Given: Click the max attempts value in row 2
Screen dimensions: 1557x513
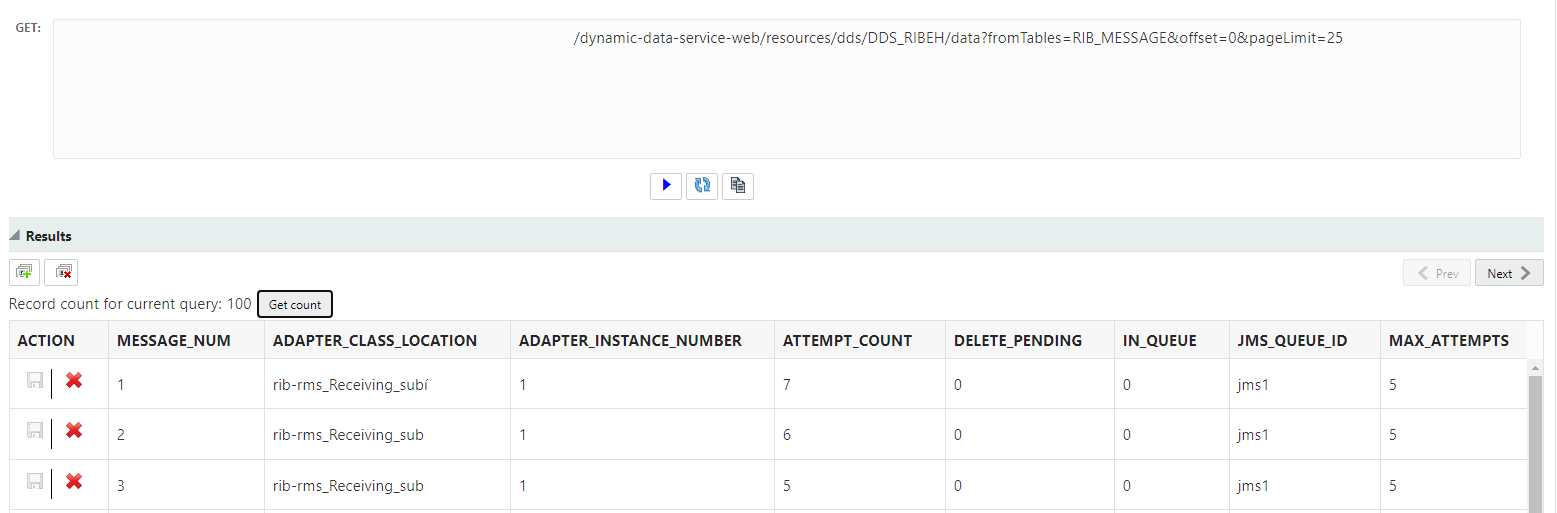Looking at the screenshot, I should tap(1393, 435).
